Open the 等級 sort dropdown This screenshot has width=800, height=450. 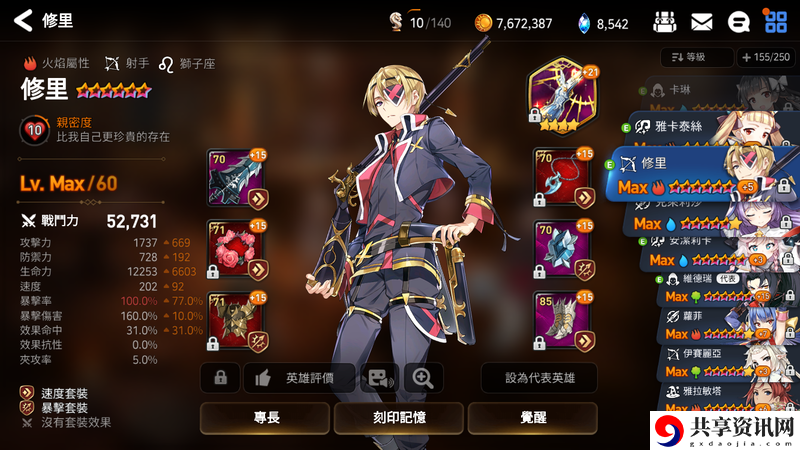[x=696, y=57]
